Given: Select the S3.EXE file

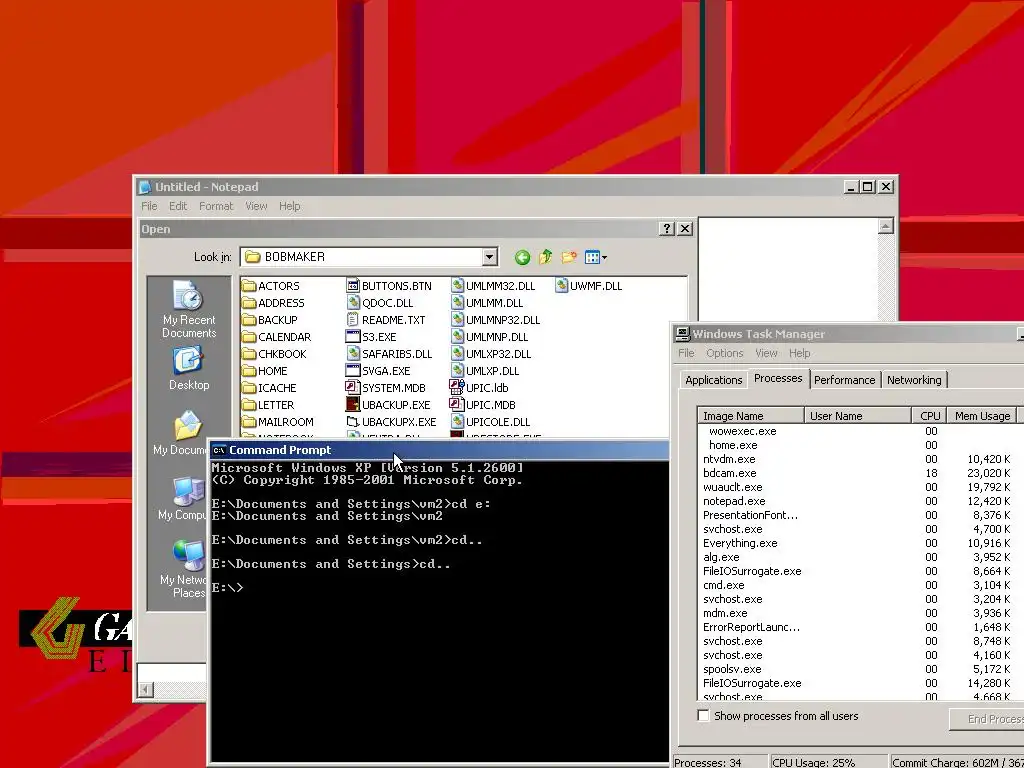Looking at the screenshot, I should pos(371,337).
